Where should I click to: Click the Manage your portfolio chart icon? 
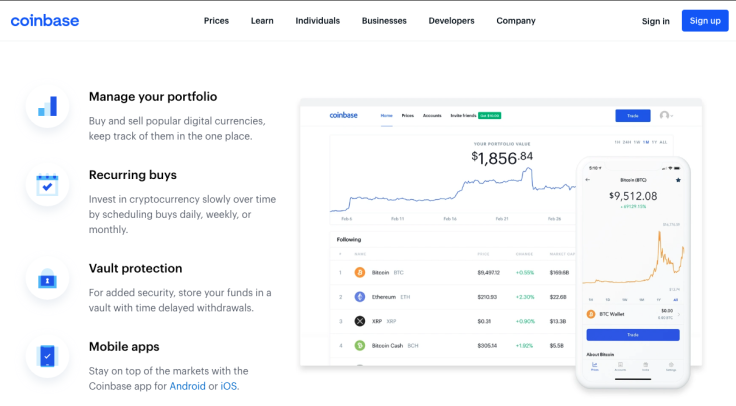[47, 106]
